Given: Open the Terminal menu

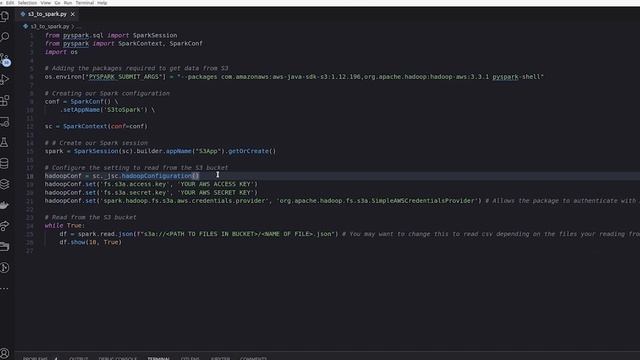Looking at the screenshot, I should point(85,2).
